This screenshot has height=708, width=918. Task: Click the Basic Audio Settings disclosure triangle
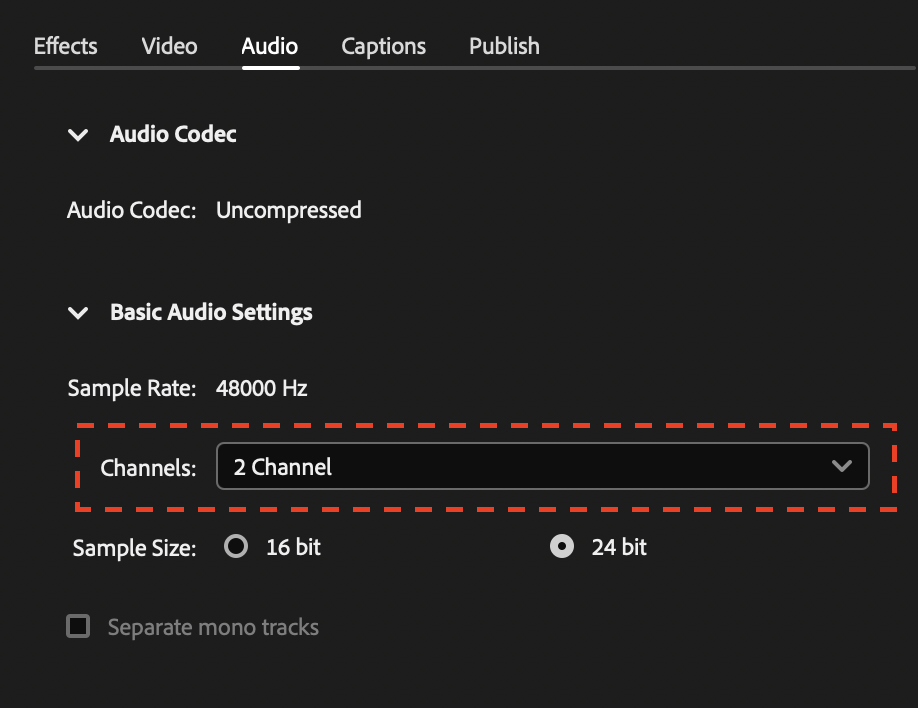(78, 313)
